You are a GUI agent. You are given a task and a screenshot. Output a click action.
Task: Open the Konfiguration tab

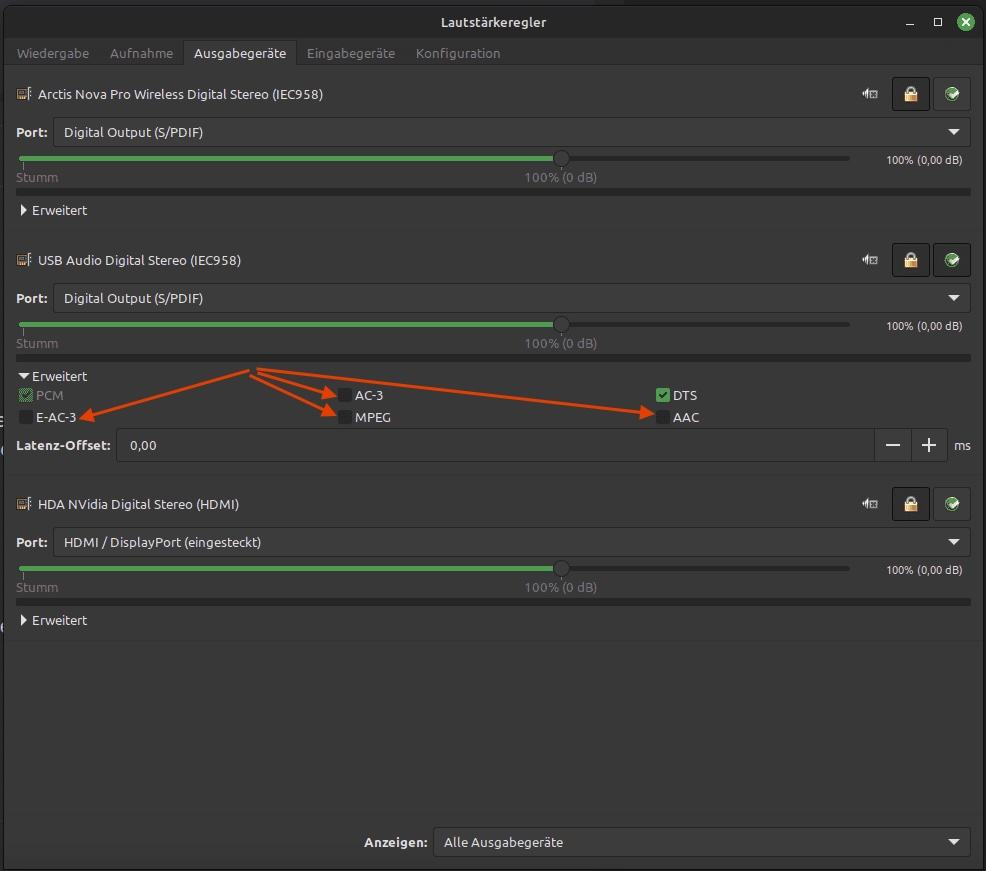(458, 53)
